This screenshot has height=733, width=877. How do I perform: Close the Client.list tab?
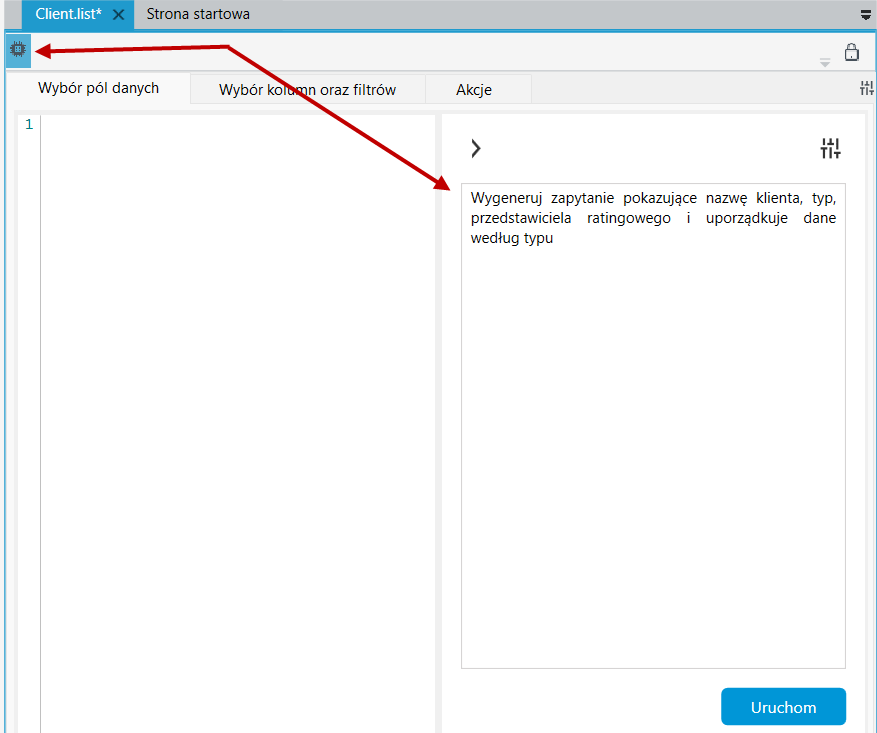(119, 15)
